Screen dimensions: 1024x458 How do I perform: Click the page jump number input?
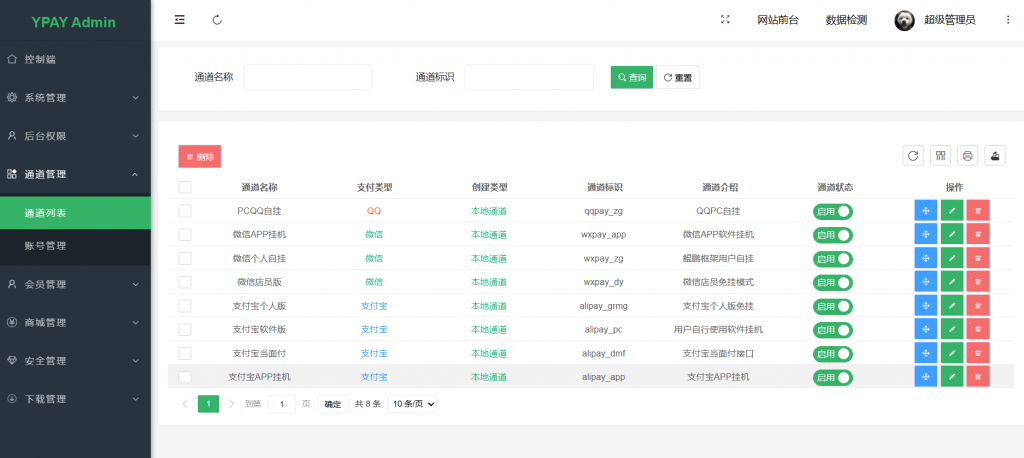point(282,404)
